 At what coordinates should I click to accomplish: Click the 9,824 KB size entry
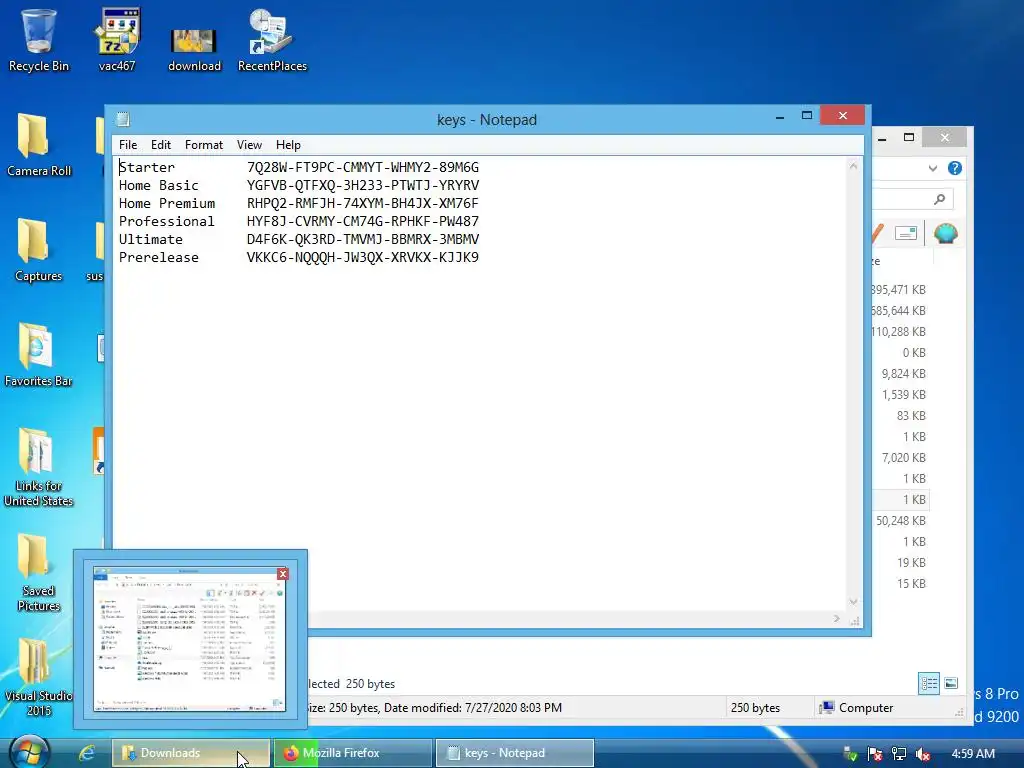click(x=904, y=374)
